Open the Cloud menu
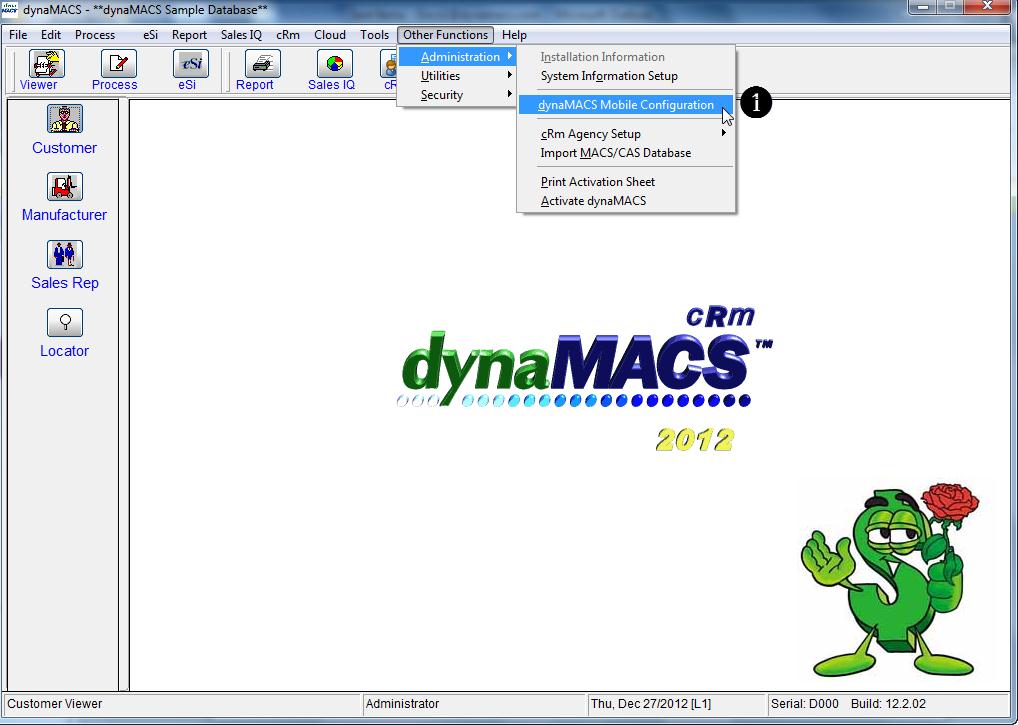Image resolution: width=1018 pixels, height=725 pixels. [330, 35]
